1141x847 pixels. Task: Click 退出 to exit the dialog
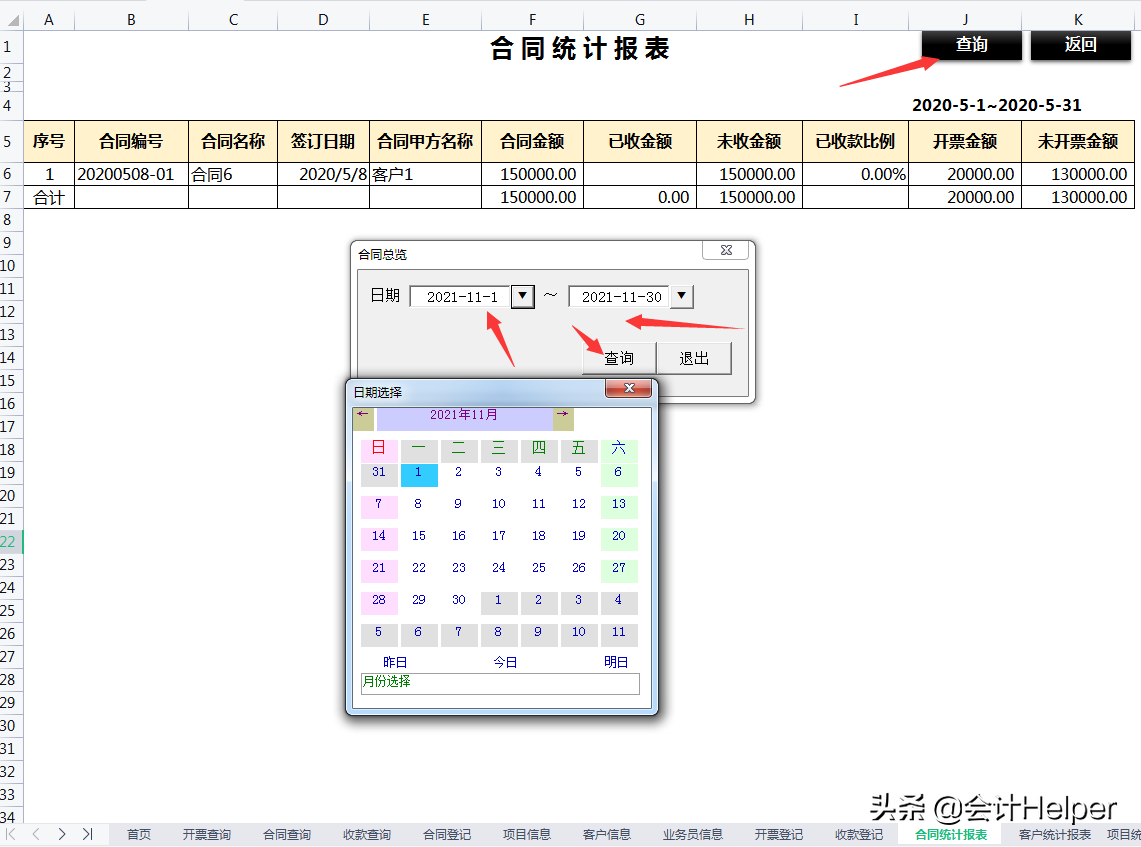coord(694,357)
